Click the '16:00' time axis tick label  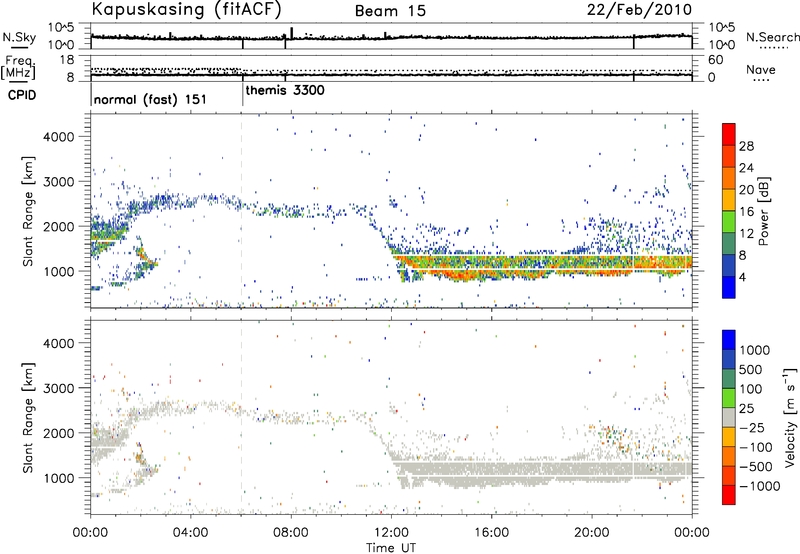[491, 533]
